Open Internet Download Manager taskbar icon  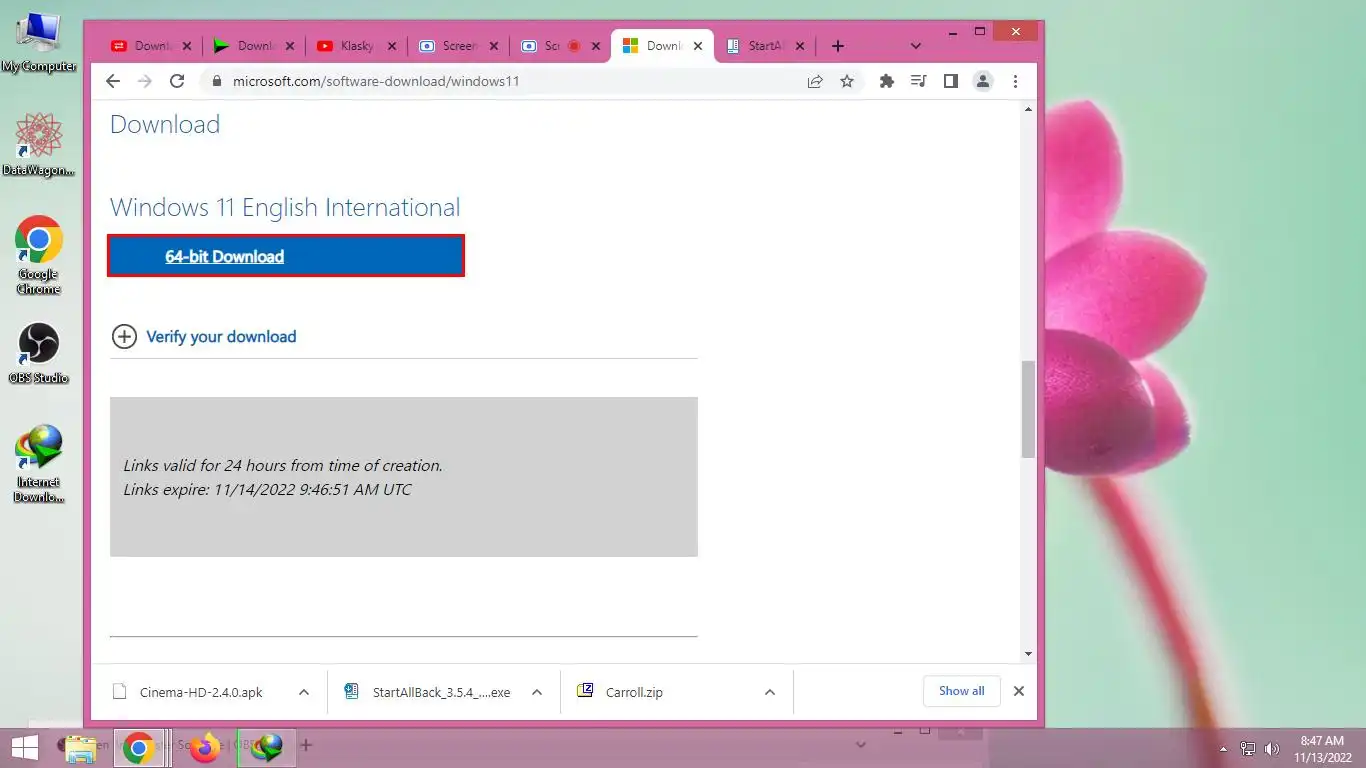pos(267,746)
